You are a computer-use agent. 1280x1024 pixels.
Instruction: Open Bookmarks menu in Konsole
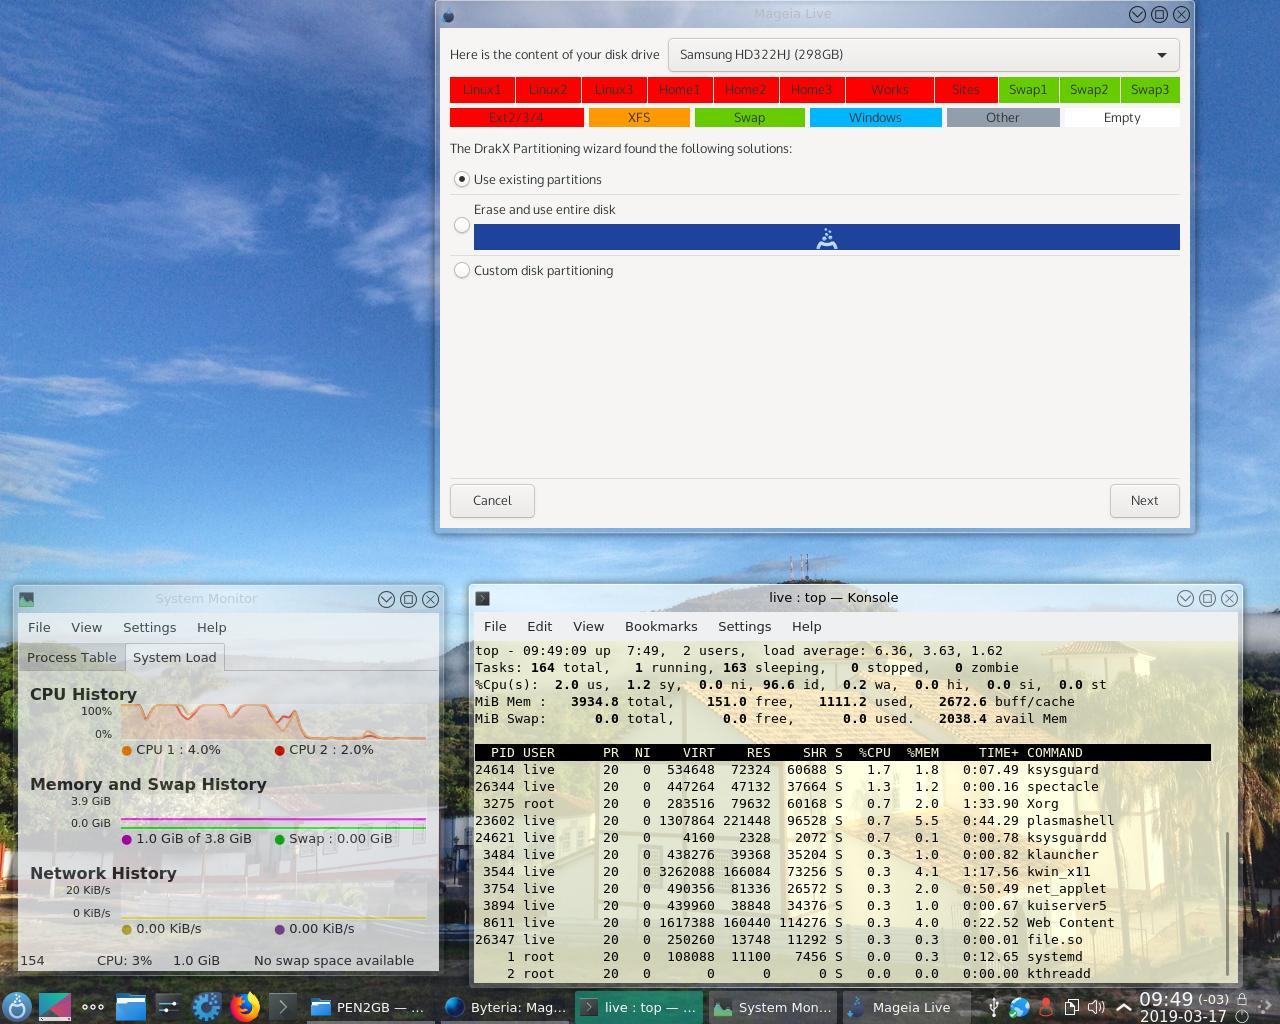point(660,626)
